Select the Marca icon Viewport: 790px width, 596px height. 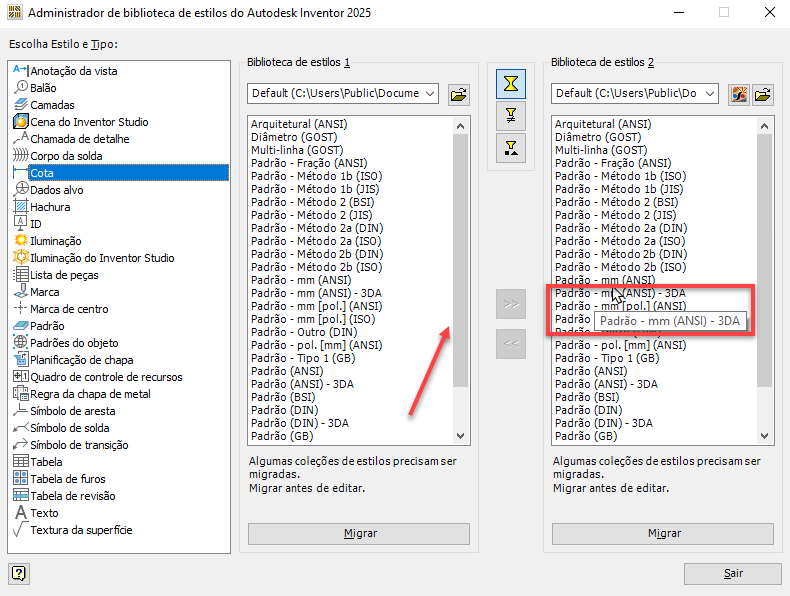point(21,292)
